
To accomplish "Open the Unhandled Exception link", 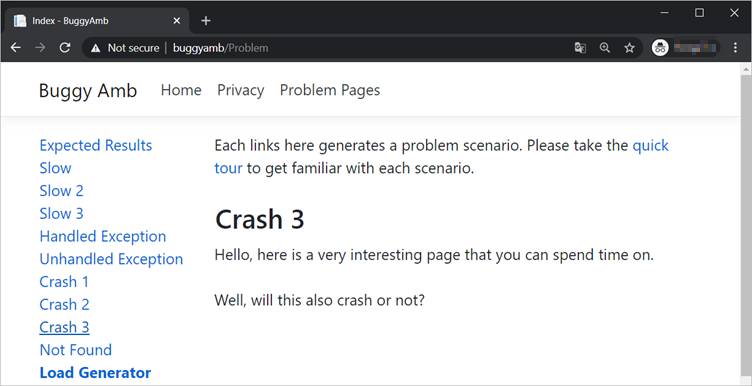I will (111, 259).
